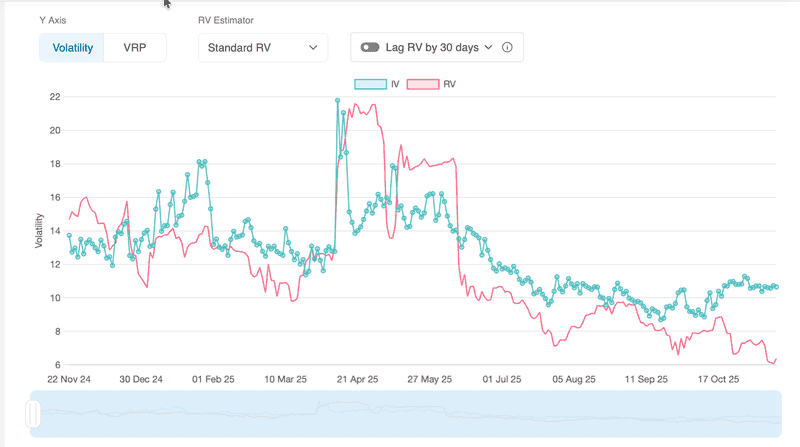Viewport: 800px width, 447px height.
Task: Click the chevron arrow in Standard RV box
Action: coord(314,47)
